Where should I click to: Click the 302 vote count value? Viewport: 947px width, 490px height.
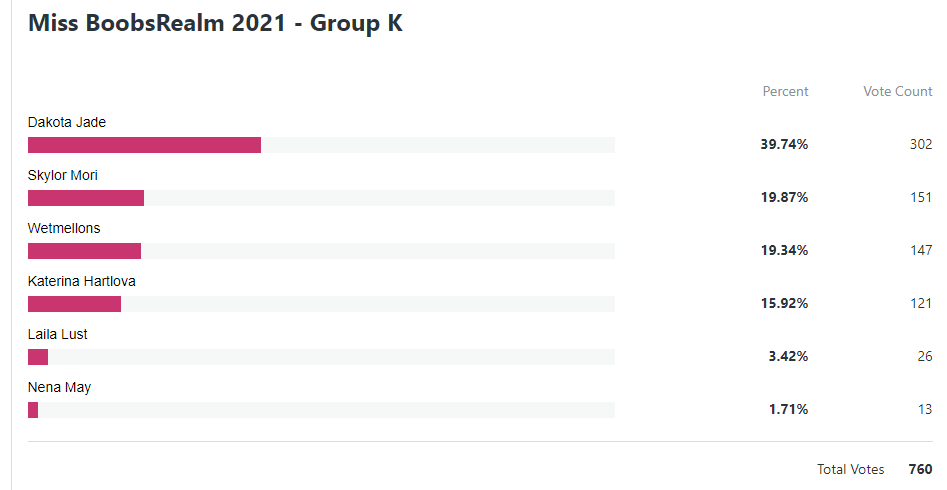(x=921, y=144)
